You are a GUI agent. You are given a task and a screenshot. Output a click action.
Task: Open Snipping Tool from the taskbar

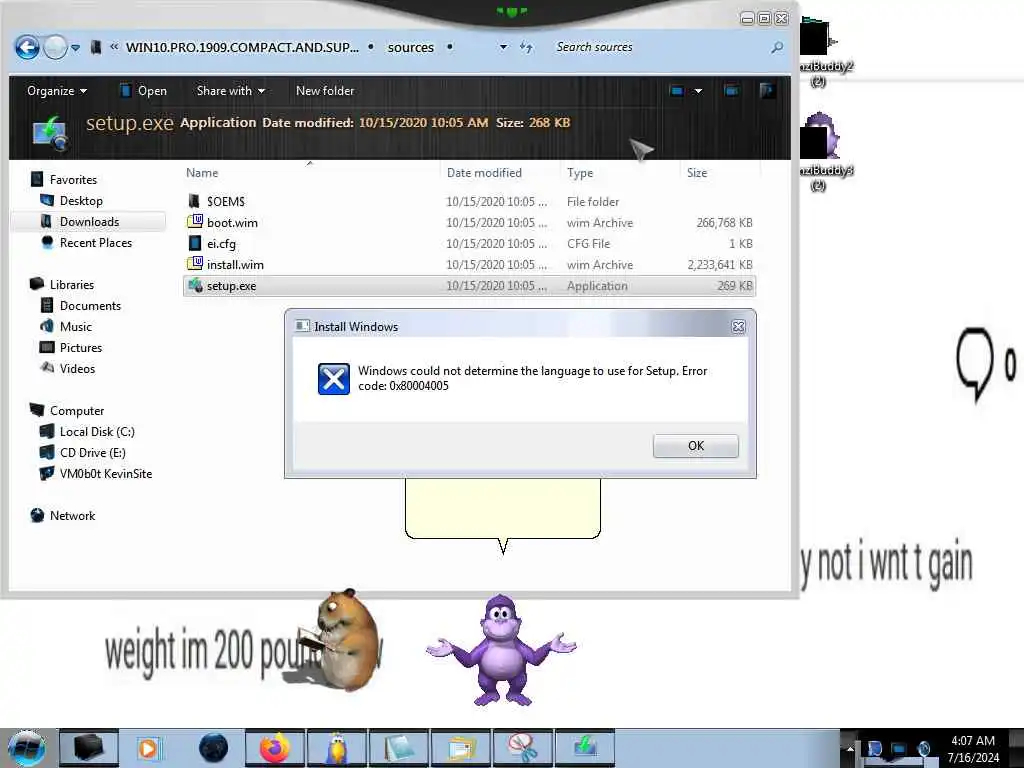[523, 748]
